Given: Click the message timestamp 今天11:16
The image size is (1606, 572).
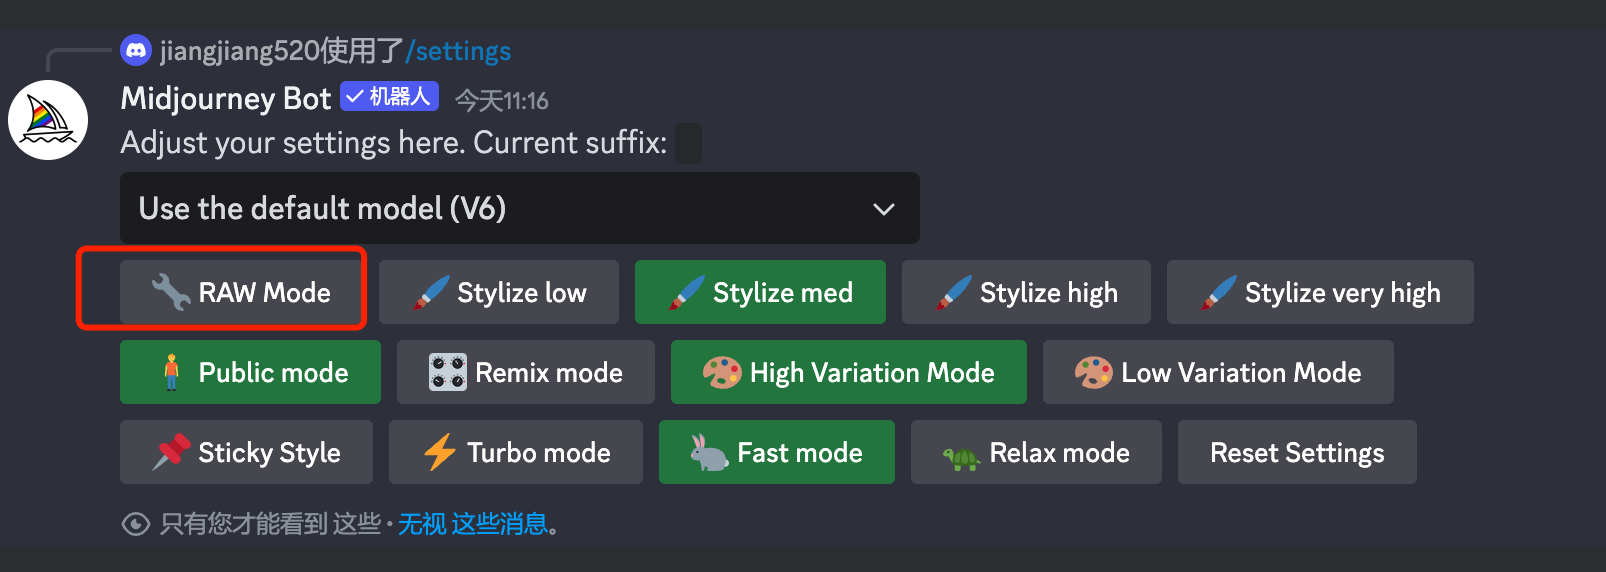Looking at the screenshot, I should 502,101.
